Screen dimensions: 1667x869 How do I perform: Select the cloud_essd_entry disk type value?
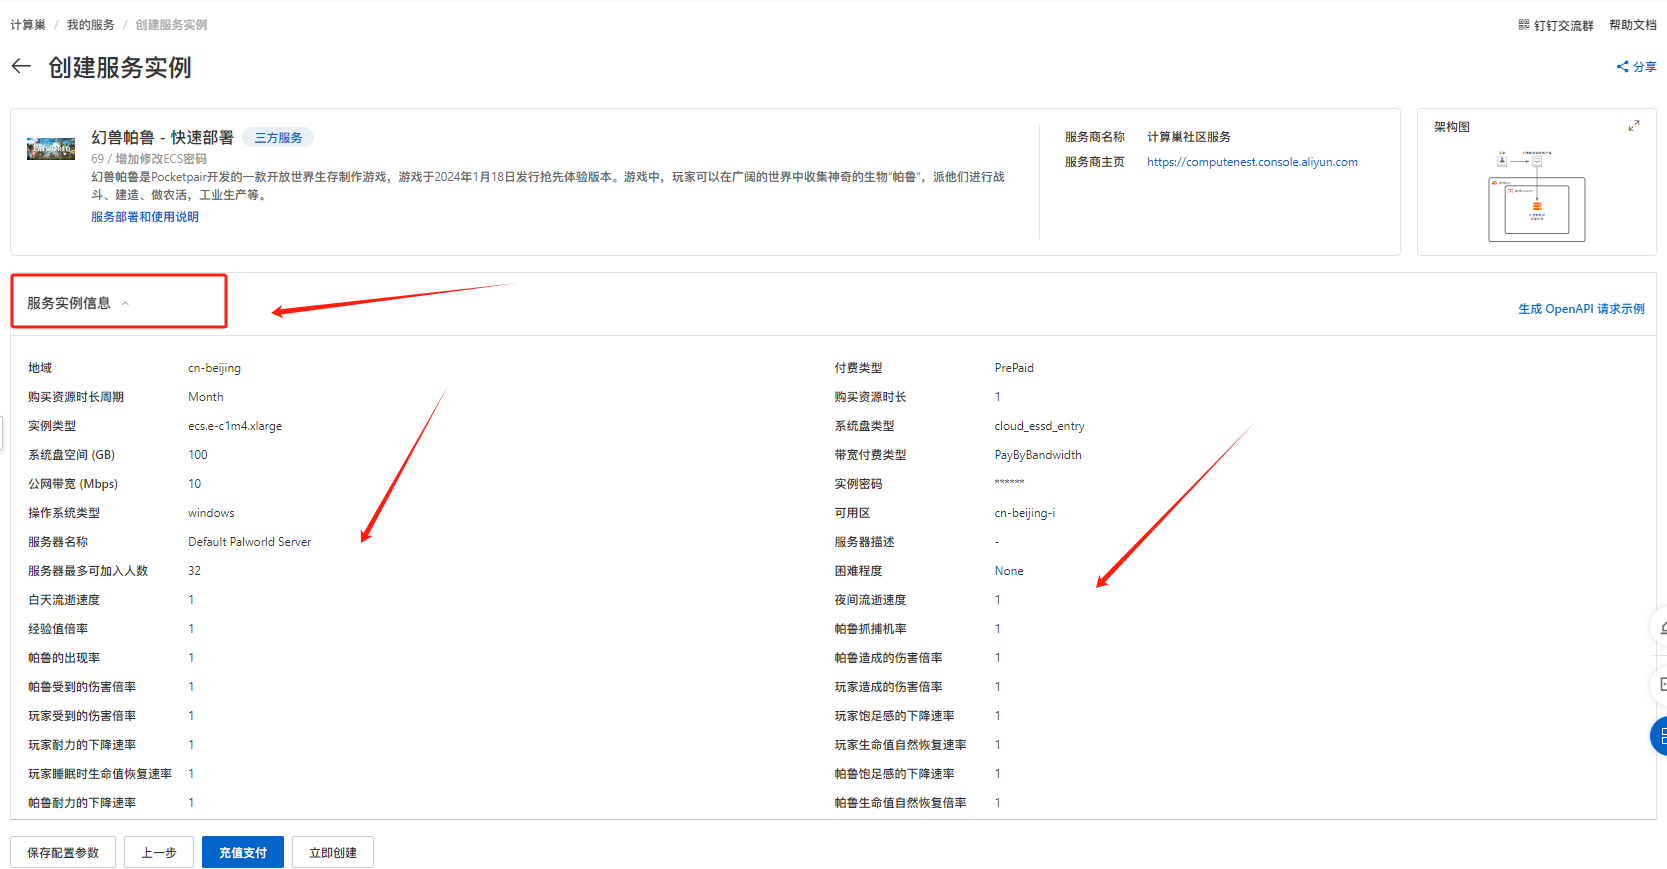[x=1039, y=426]
